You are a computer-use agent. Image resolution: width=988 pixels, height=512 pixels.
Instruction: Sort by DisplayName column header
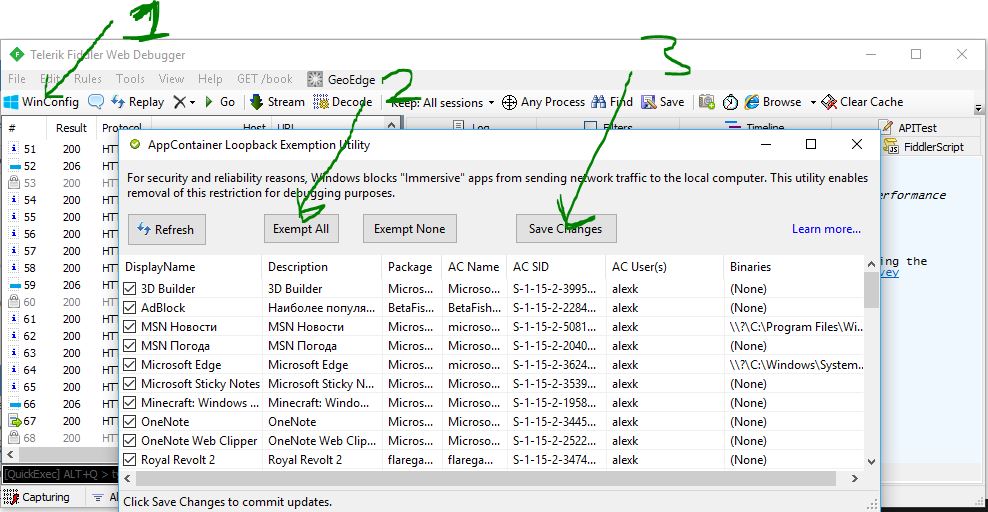[191, 266]
